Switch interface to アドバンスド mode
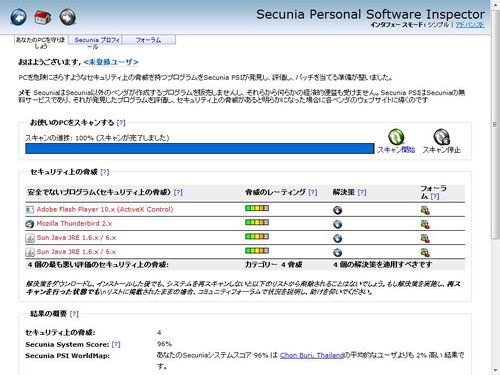Viewport: 500px width, 375px height. tap(470, 25)
